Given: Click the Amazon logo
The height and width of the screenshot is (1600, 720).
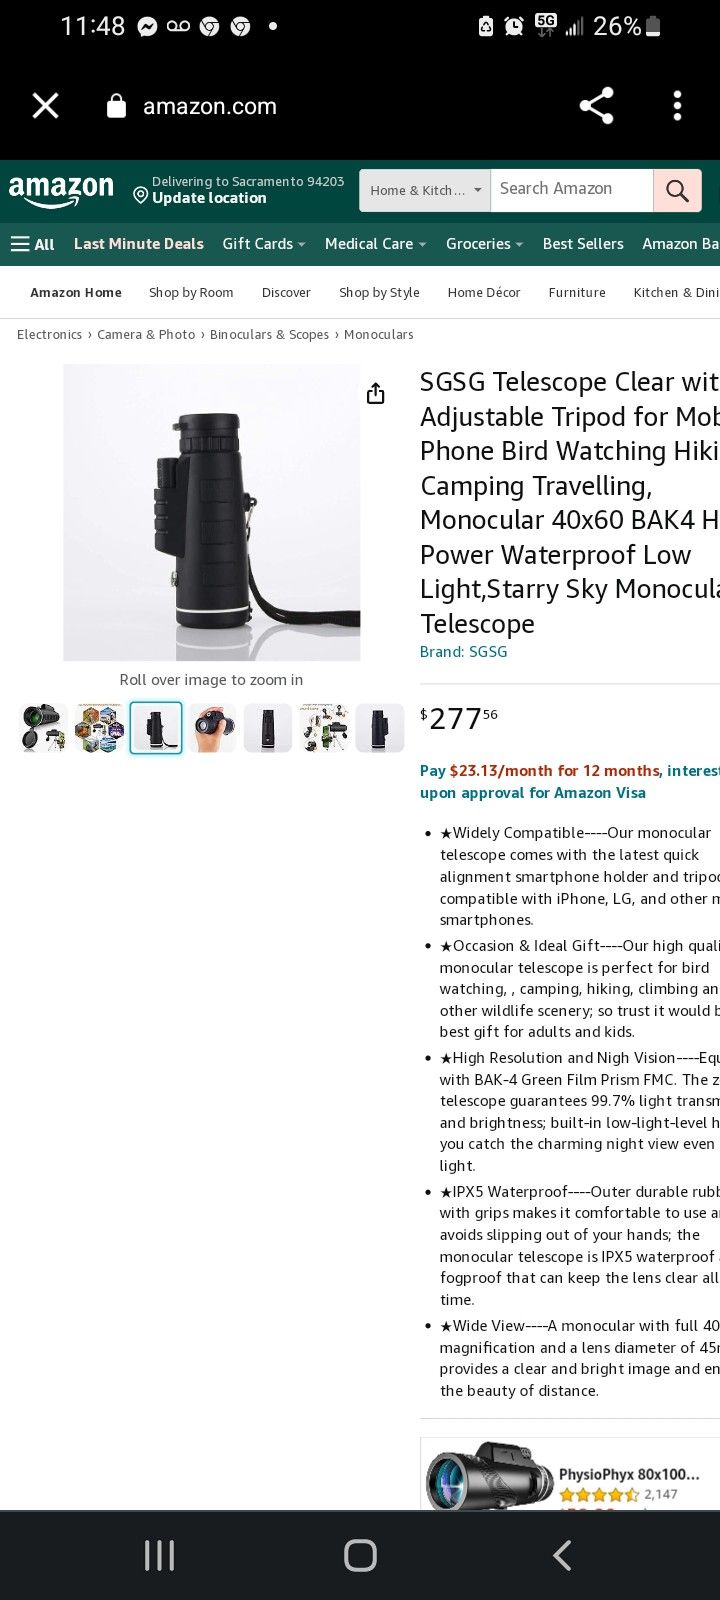Looking at the screenshot, I should [x=61, y=191].
